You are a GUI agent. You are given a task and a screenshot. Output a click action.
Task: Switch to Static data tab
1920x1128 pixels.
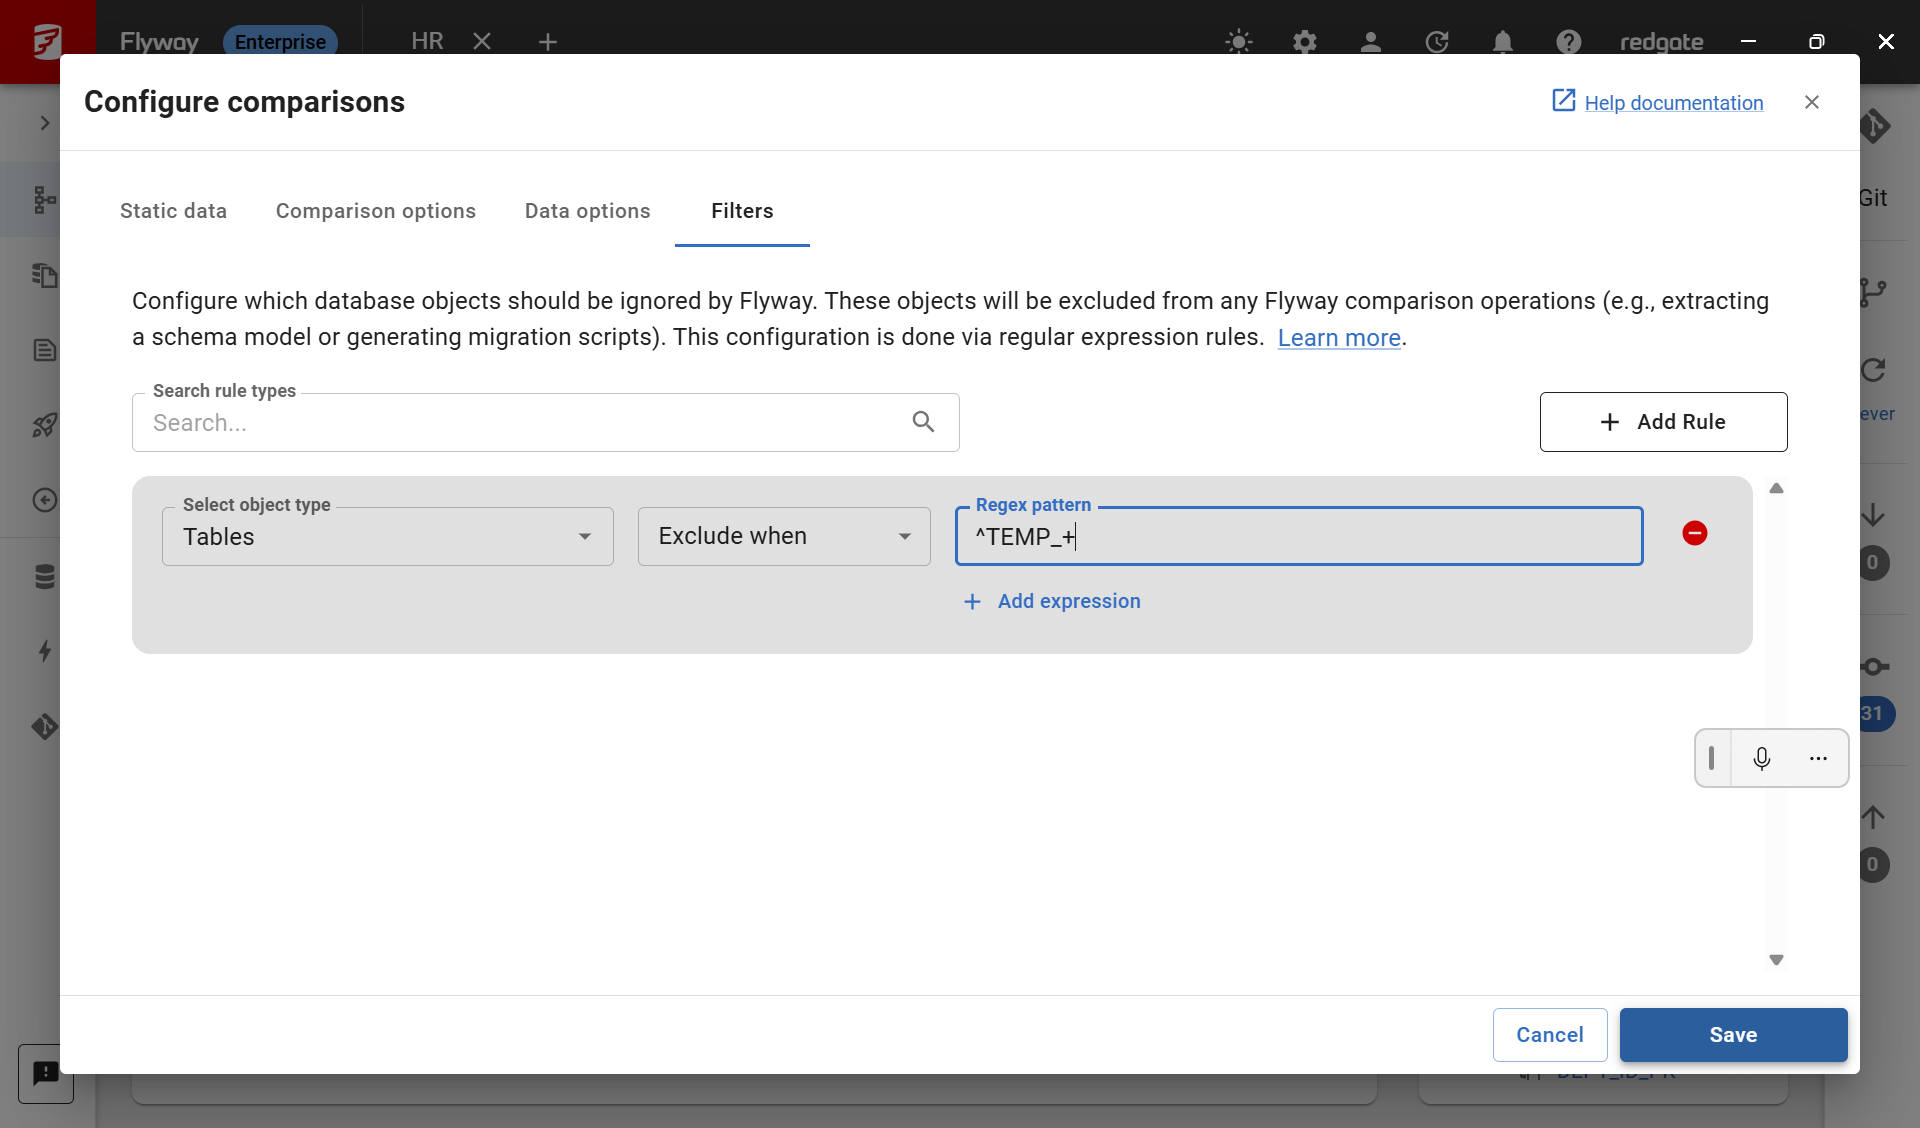[173, 211]
